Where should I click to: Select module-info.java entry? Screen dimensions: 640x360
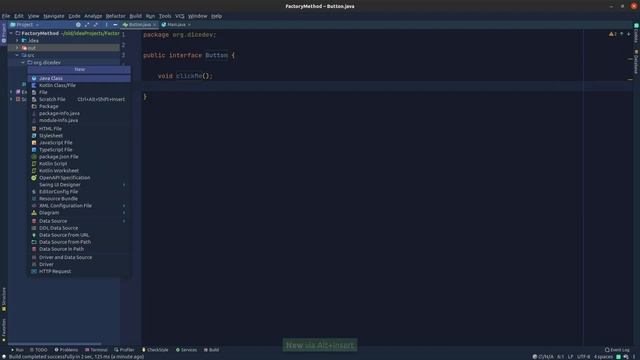pos(79,120)
